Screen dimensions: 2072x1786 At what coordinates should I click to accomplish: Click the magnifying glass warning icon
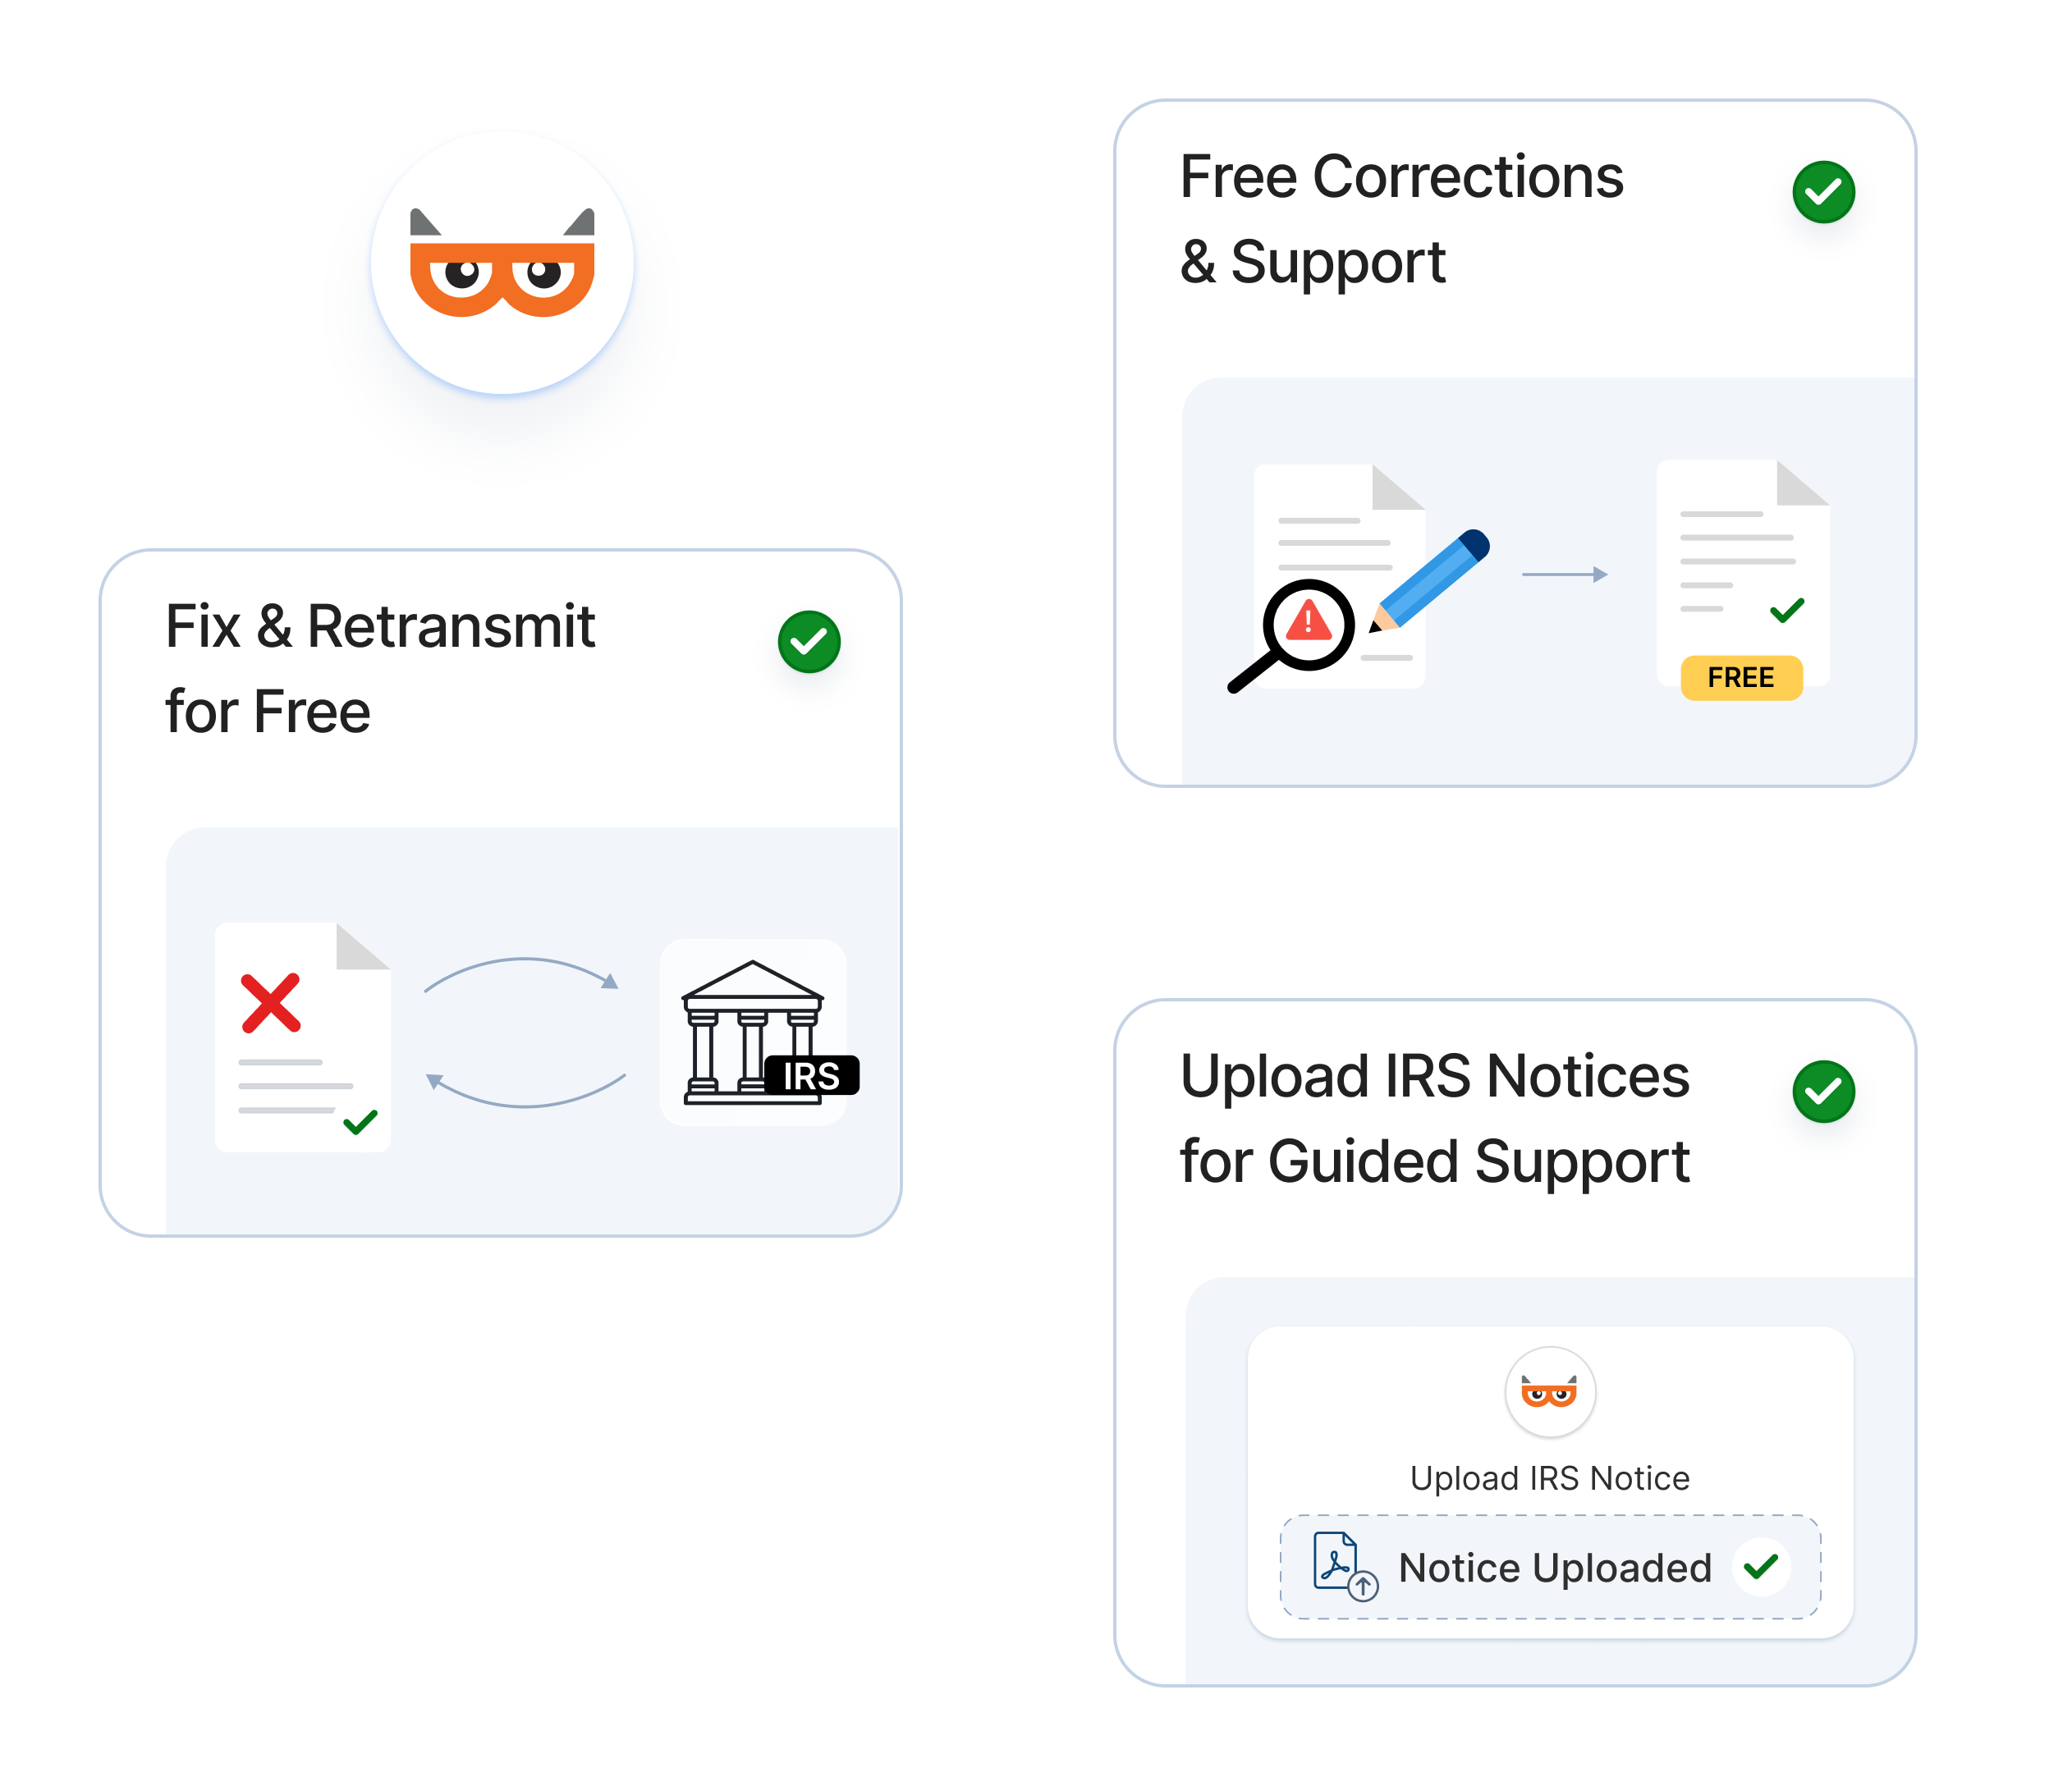coord(1305,627)
